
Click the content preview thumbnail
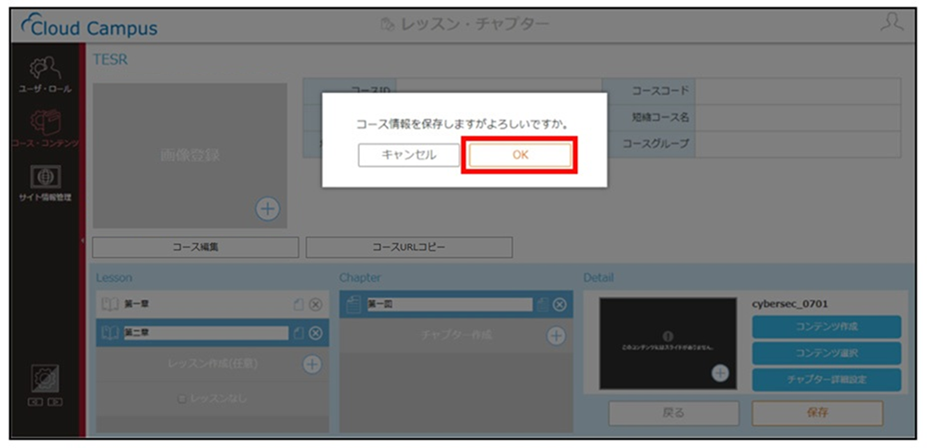pyautogui.click(x=668, y=343)
